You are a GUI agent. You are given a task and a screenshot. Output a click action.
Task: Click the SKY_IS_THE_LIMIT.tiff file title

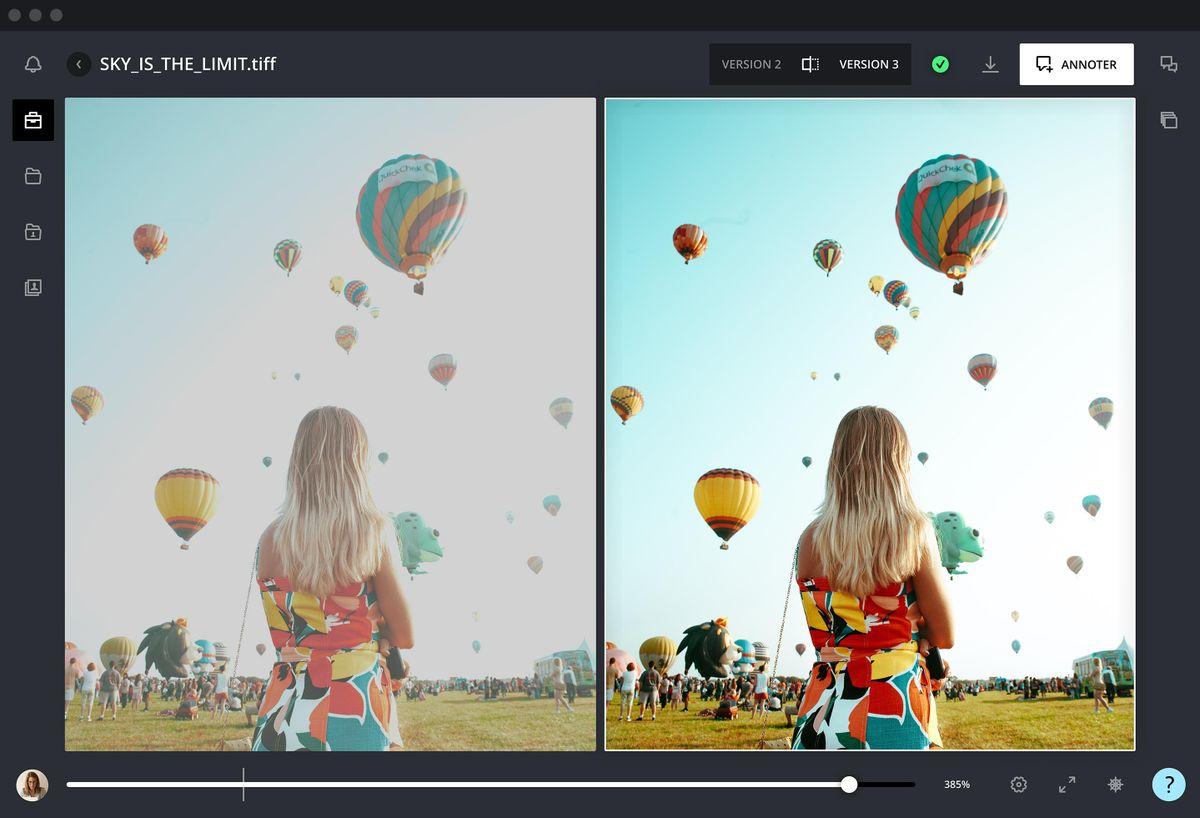(x=188, y=64)
